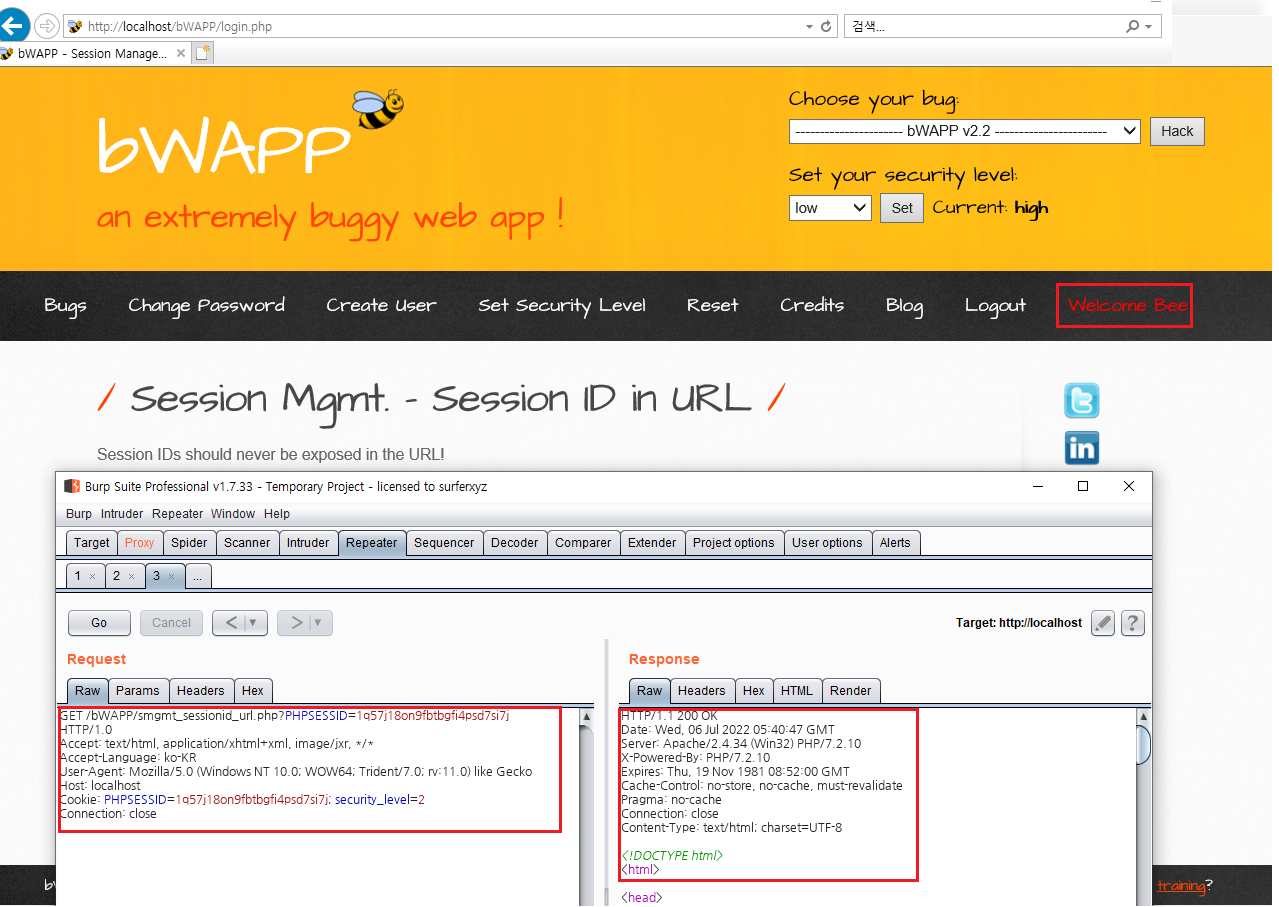Open the new tab button in browser
Viewport: 1279px width, 907px height.
(x=204, y=53)
